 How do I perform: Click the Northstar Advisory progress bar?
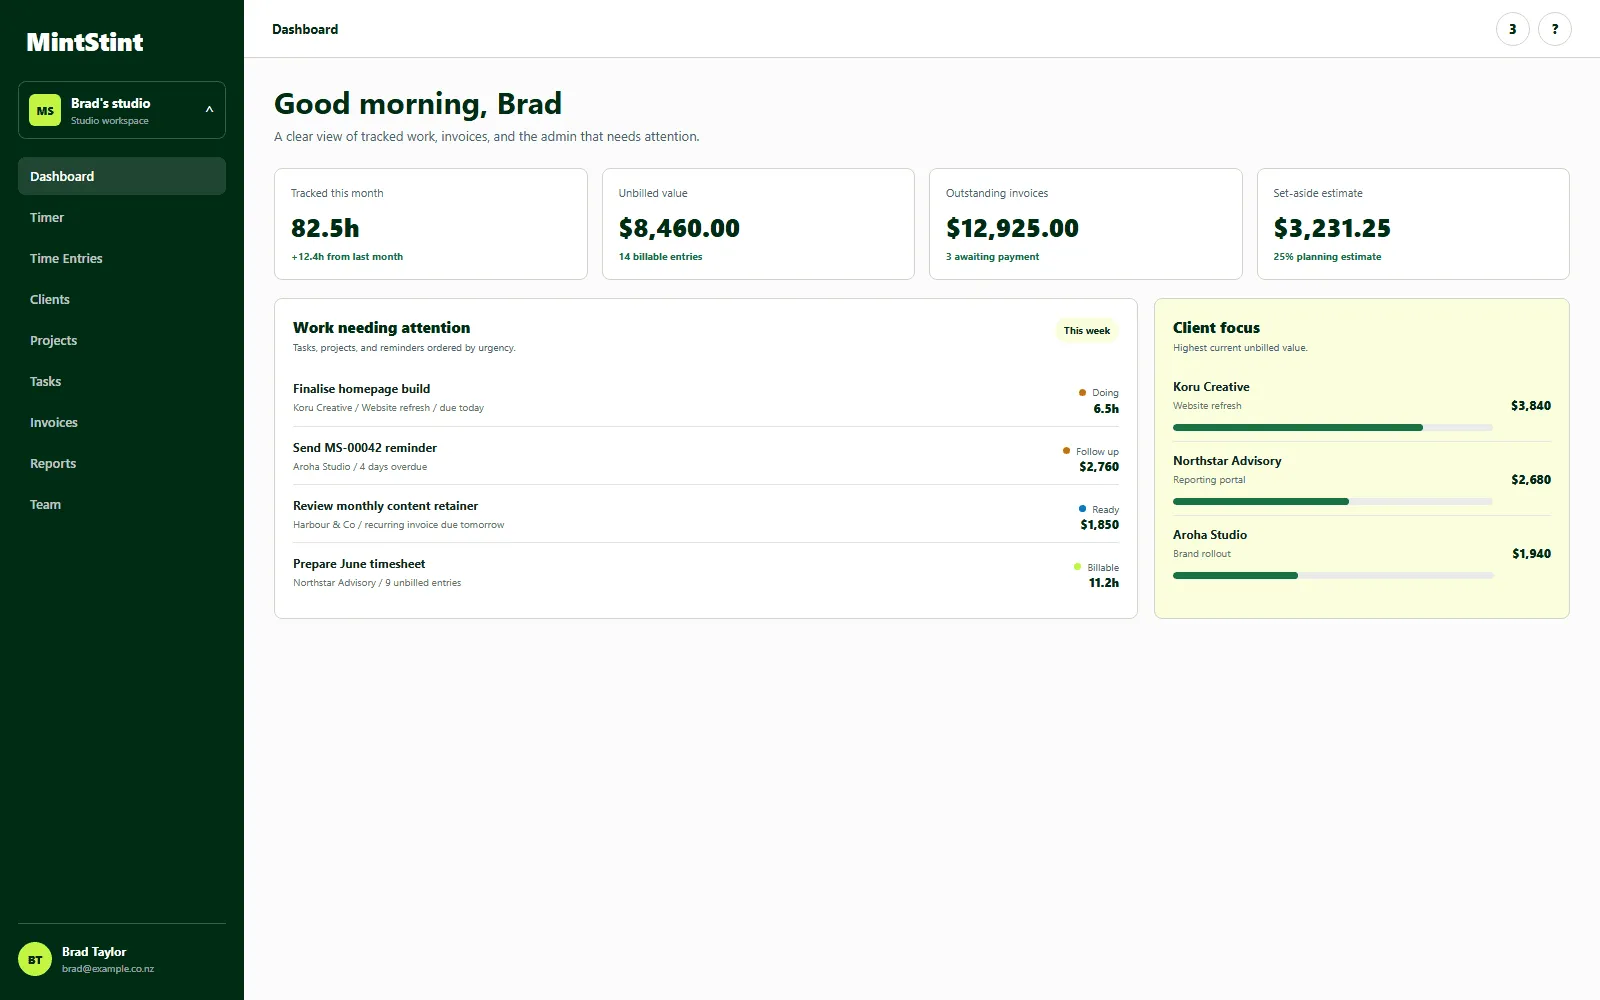(1333, 501)
